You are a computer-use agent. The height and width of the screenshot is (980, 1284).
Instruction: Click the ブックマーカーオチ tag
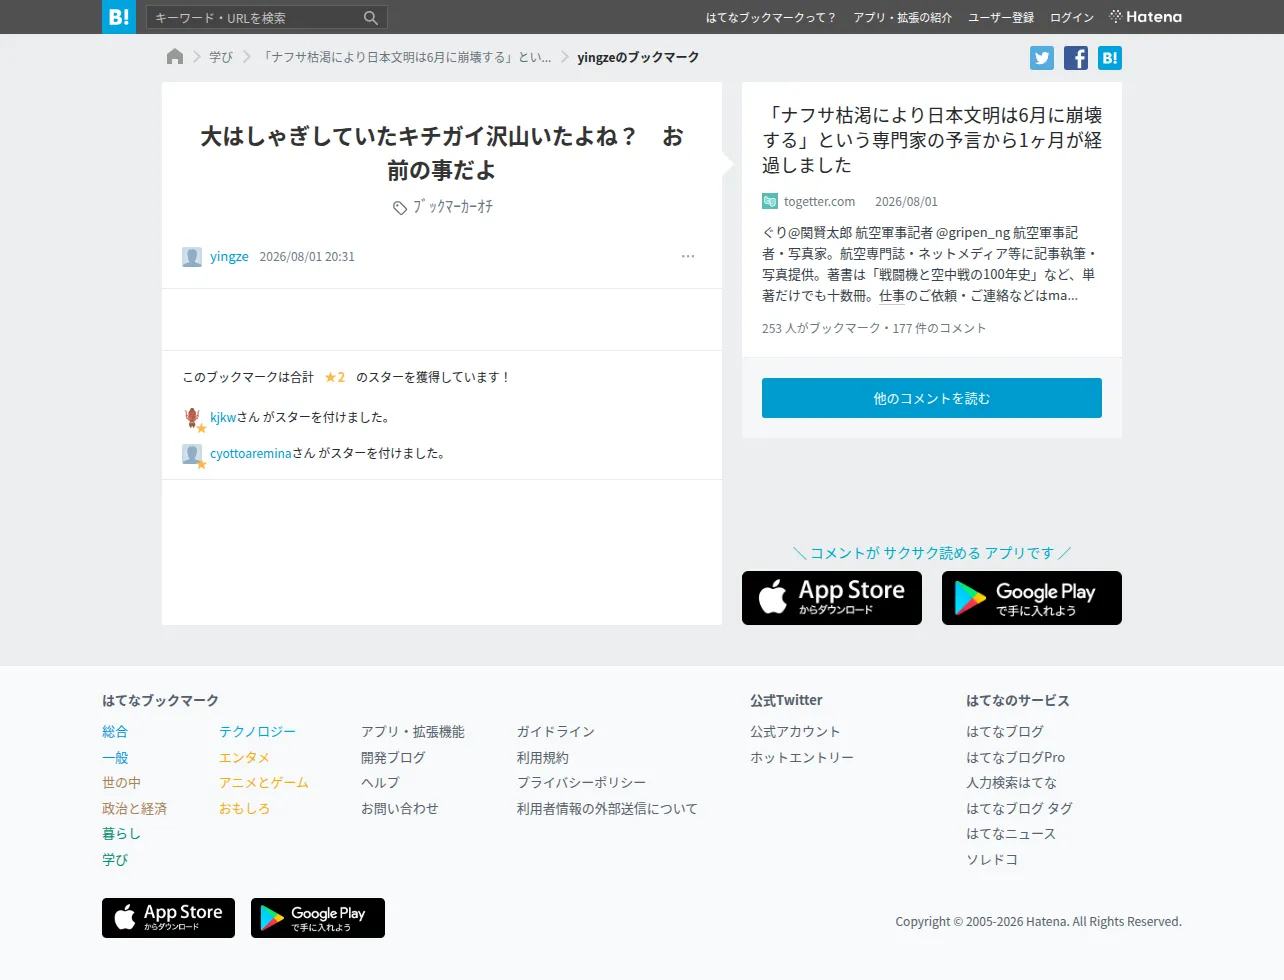tap(453, 207)
